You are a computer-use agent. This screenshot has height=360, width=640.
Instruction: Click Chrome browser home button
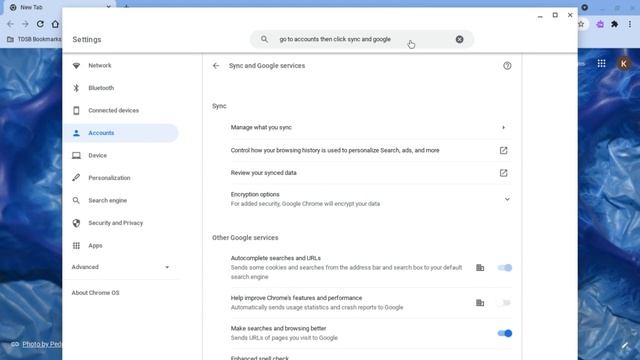point(55,24)
